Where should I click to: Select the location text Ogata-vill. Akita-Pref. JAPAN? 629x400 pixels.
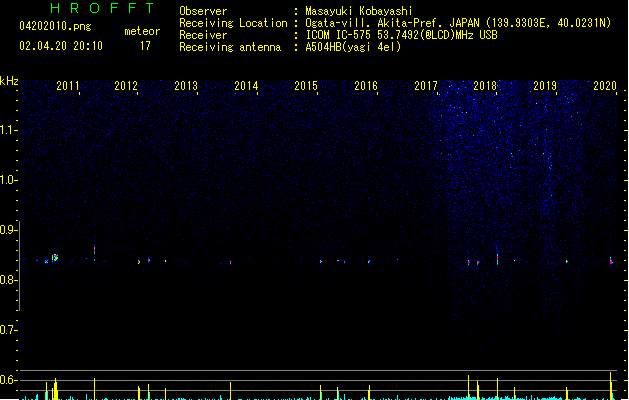[x=392, y=23]
